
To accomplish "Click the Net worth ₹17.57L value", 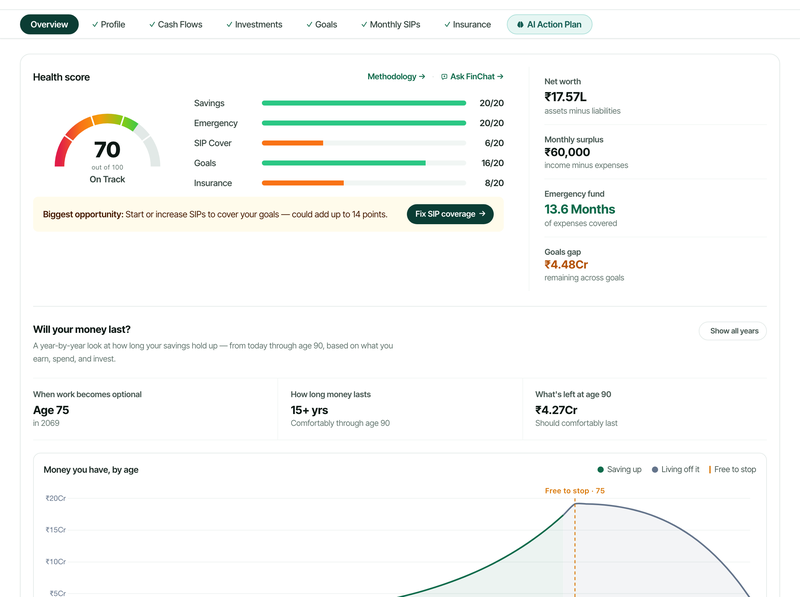I will (x=565, y=97).
